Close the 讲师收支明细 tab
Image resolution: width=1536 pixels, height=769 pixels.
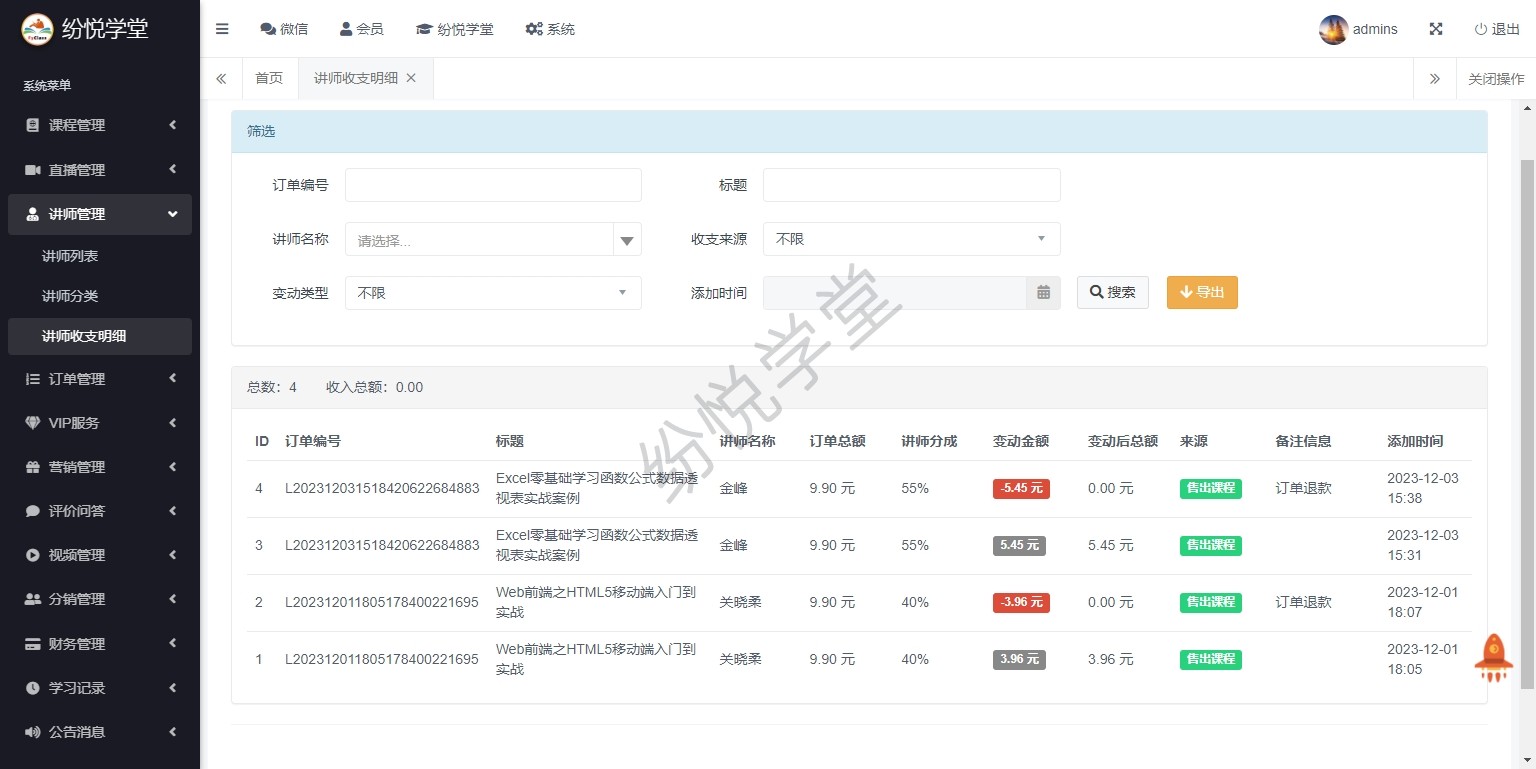(x=411, y=78)
